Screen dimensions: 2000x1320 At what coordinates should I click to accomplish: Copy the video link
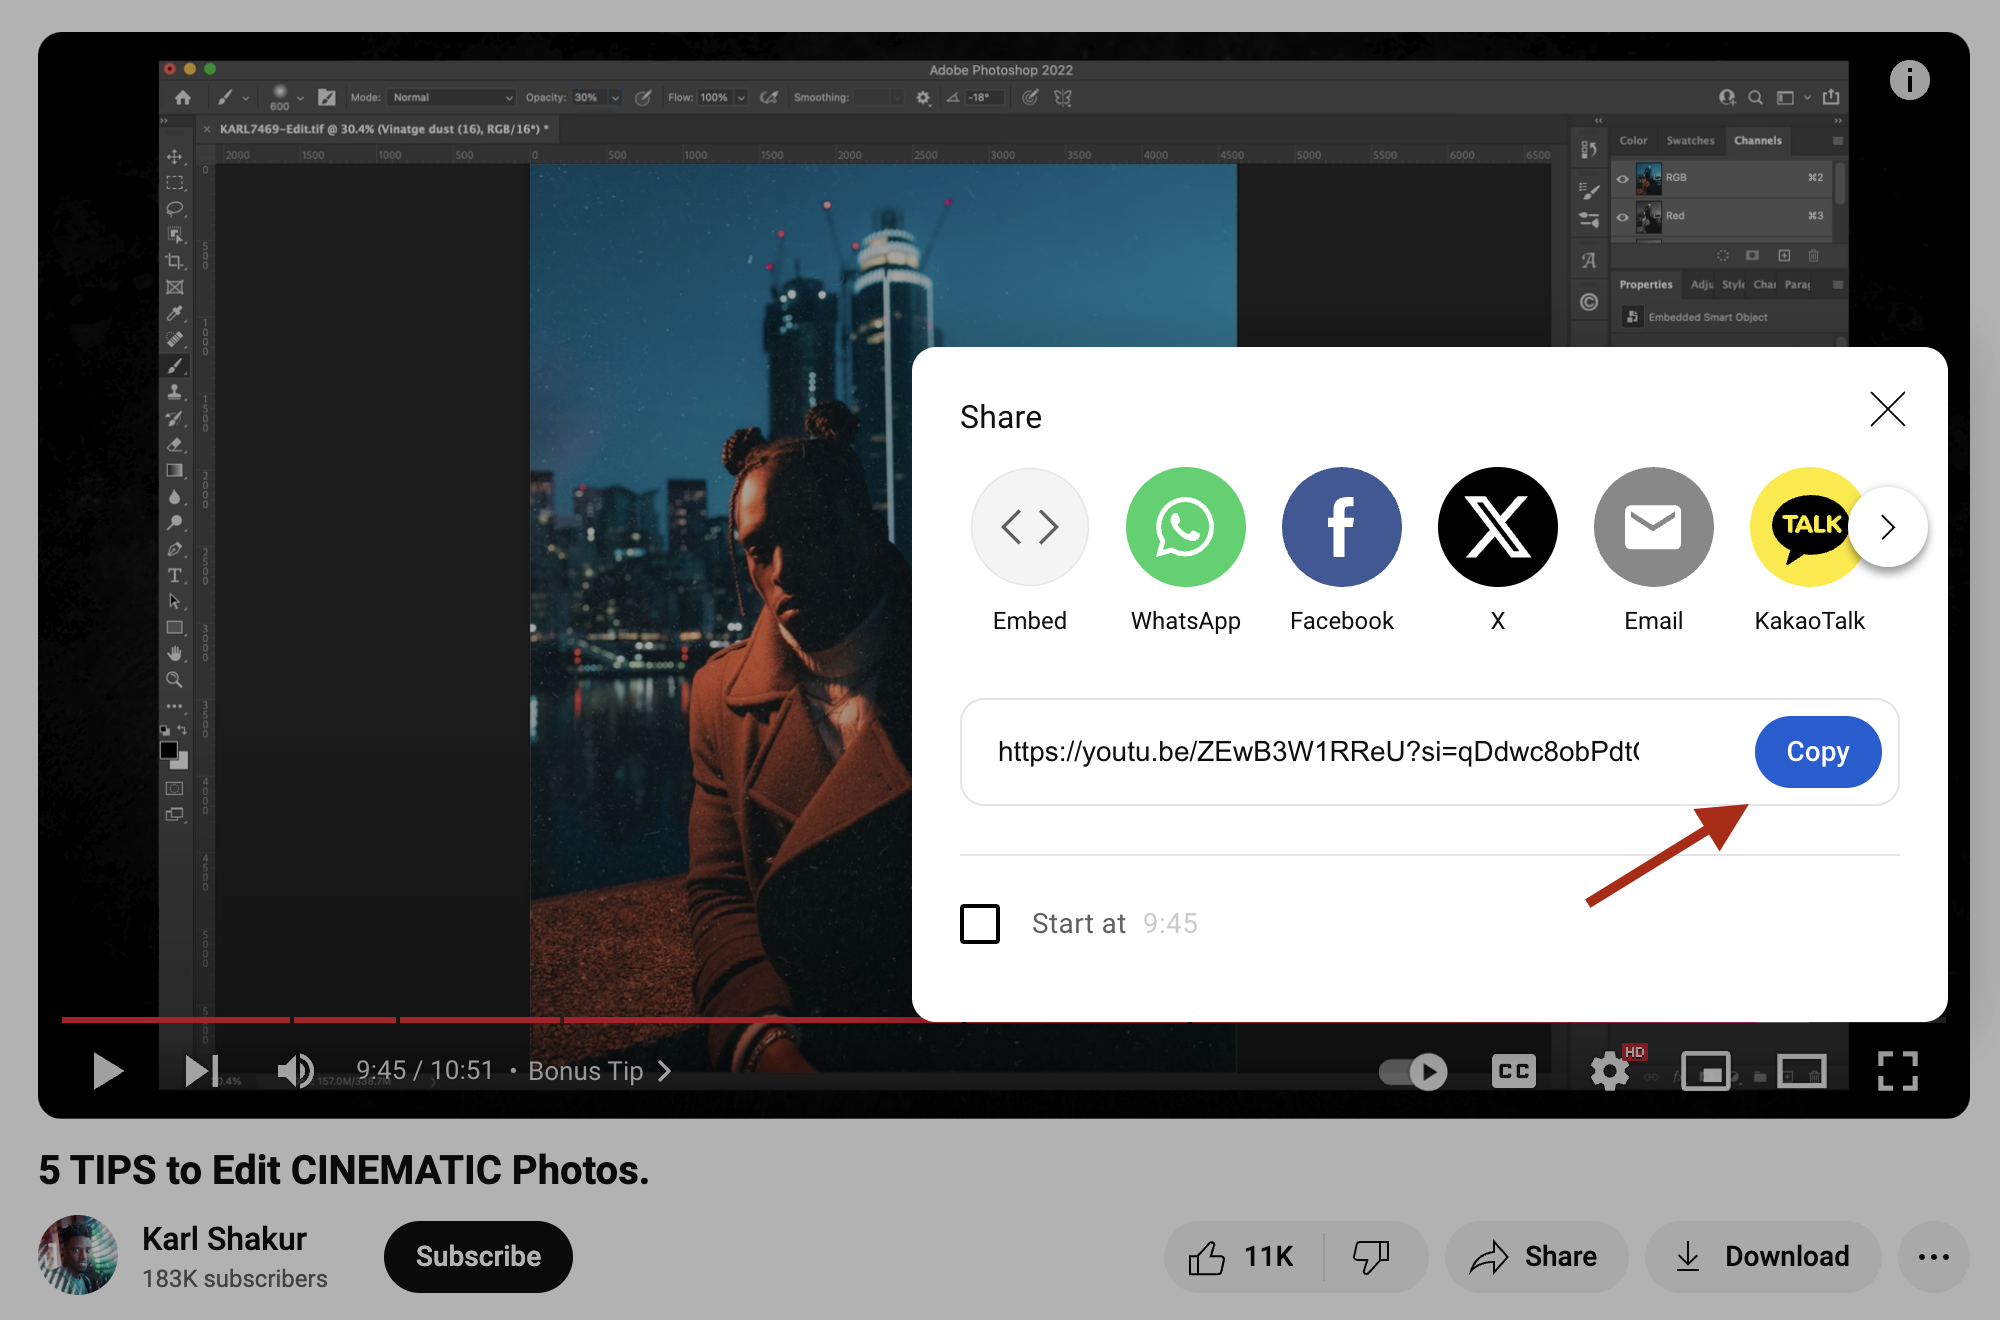click(1817, 752)
